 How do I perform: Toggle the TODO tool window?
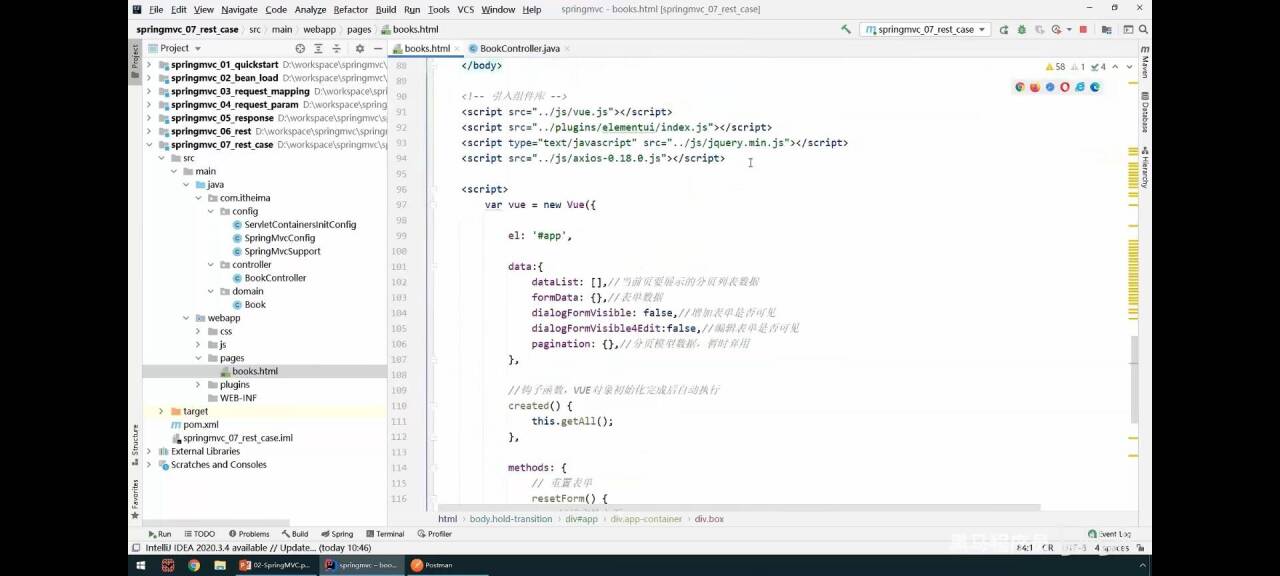(x=200, y=534)
